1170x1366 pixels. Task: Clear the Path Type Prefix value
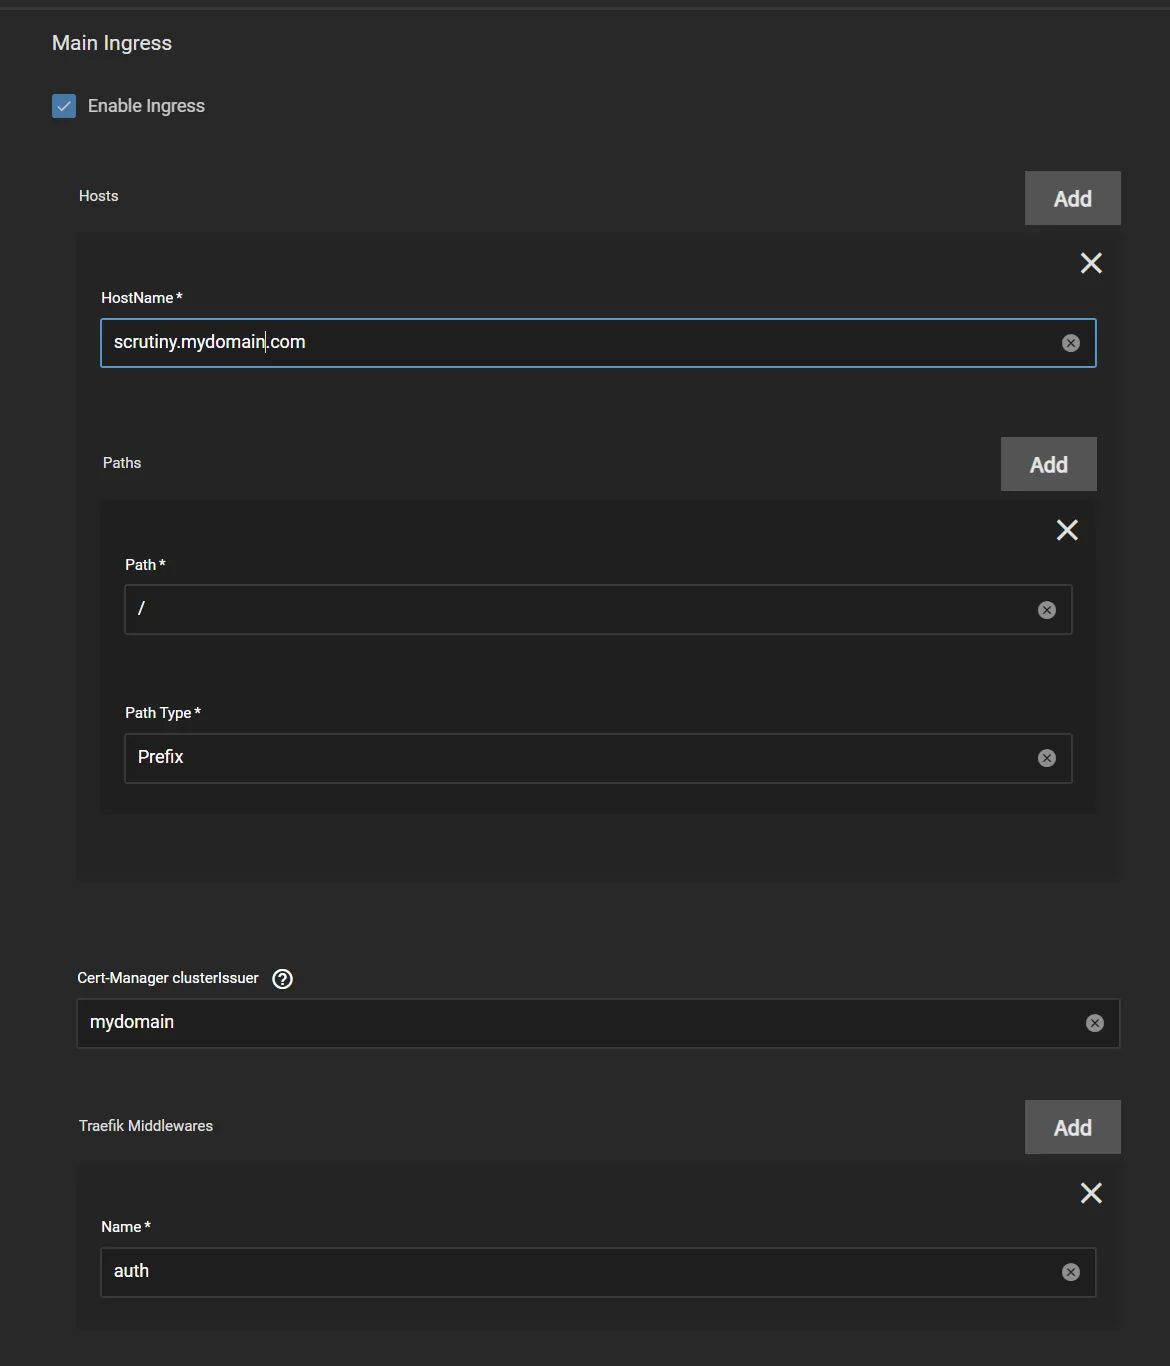(x=1047, y=758)
